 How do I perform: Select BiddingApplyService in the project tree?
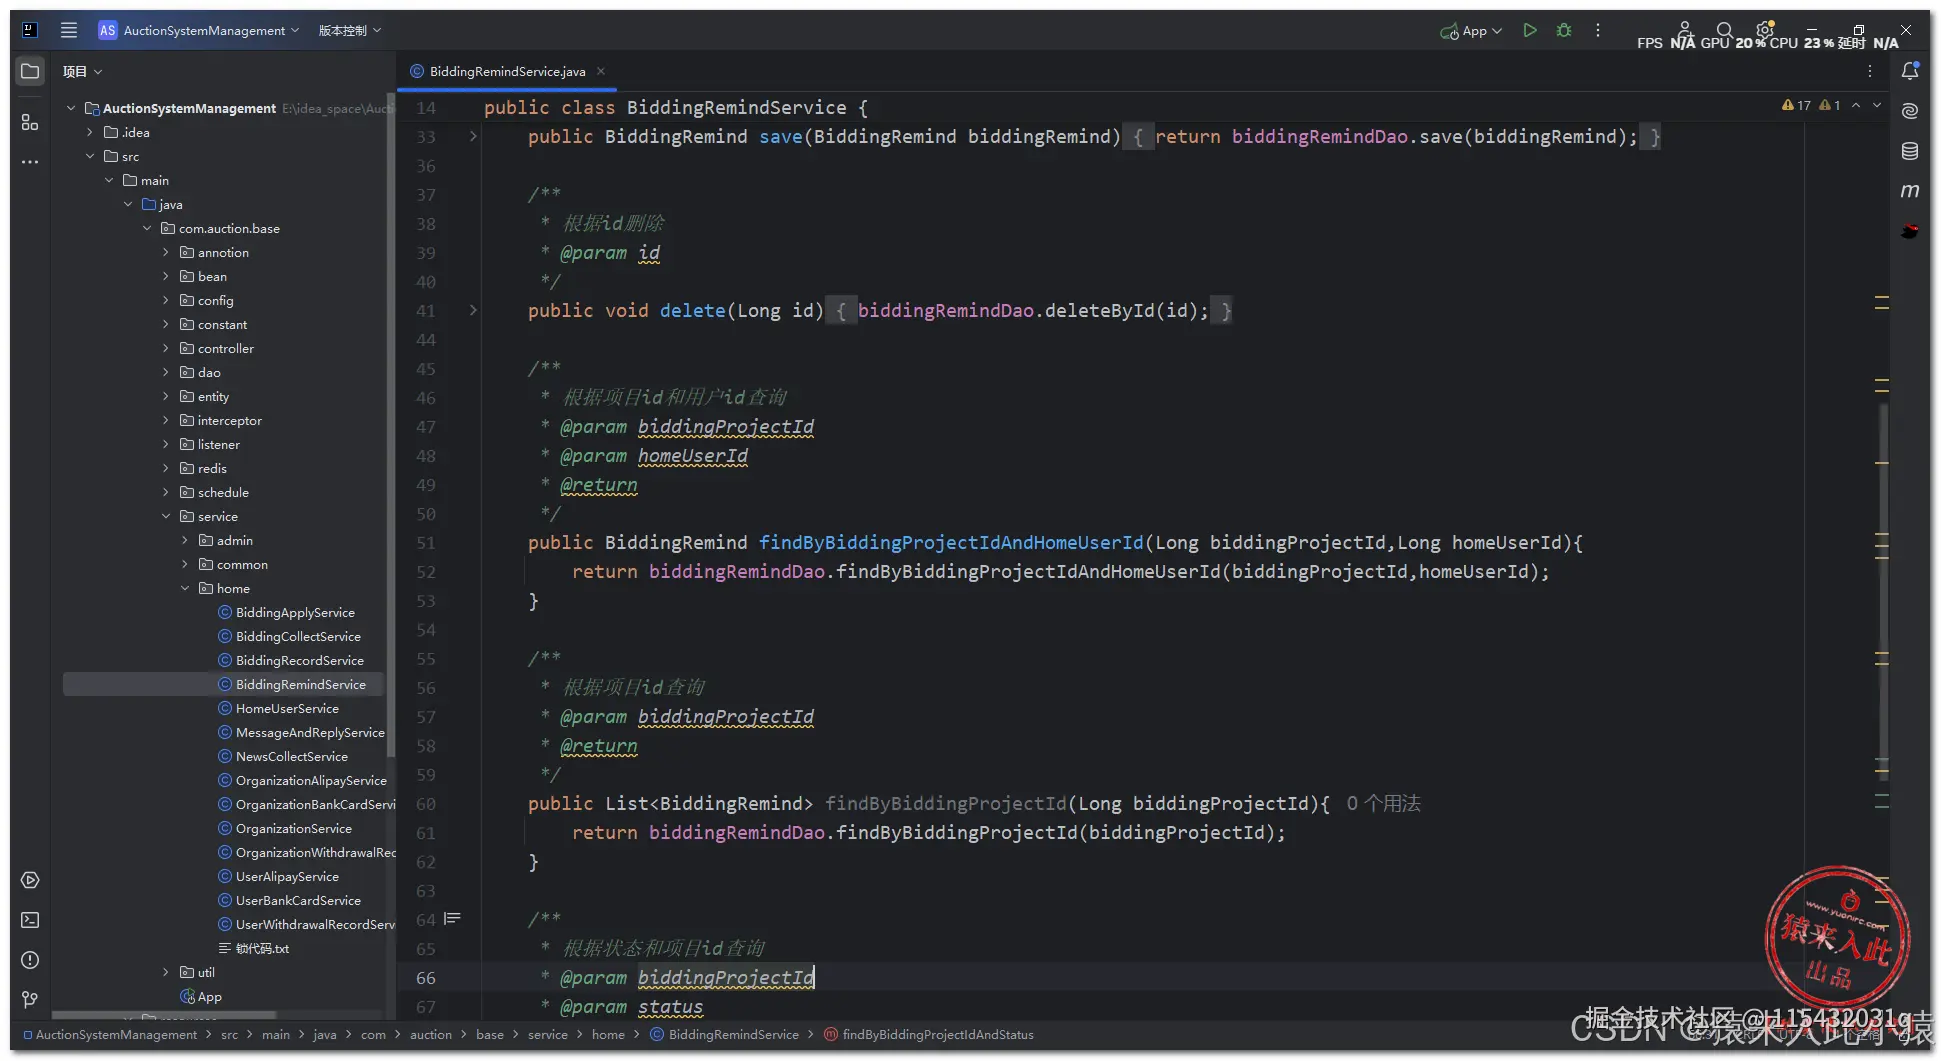(295, 612)
